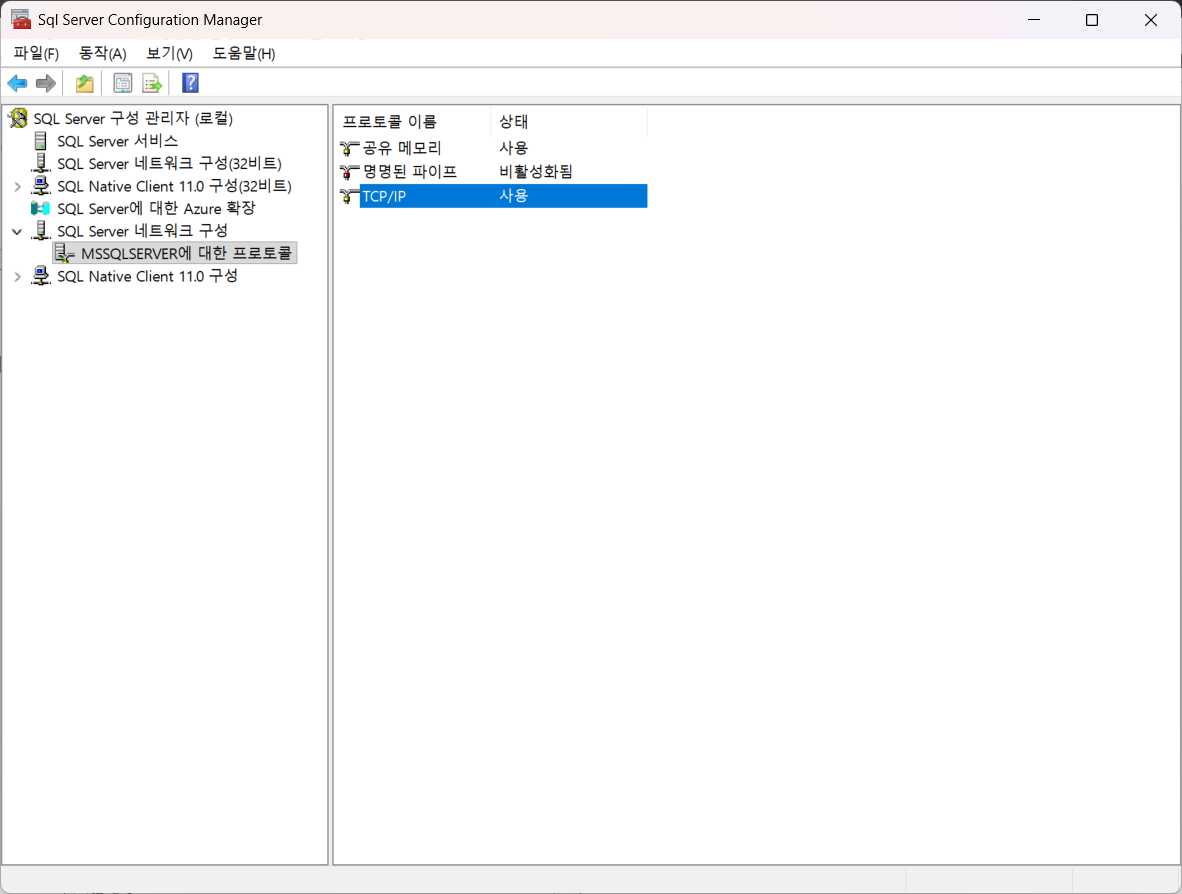Click the SQL Server 구성 관리자 root icon

pos(18,118)
